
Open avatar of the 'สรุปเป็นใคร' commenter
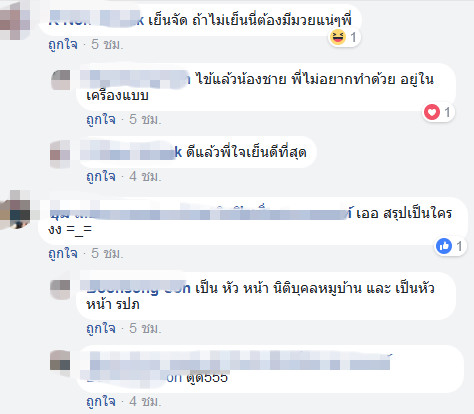(x=15, y=210)
